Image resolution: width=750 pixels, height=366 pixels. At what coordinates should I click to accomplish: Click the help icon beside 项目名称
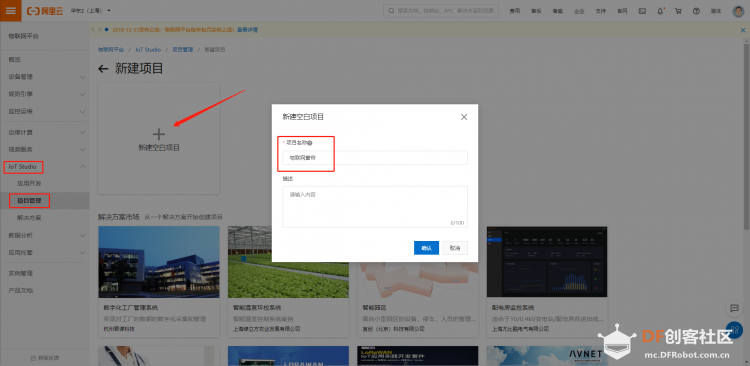310,143
